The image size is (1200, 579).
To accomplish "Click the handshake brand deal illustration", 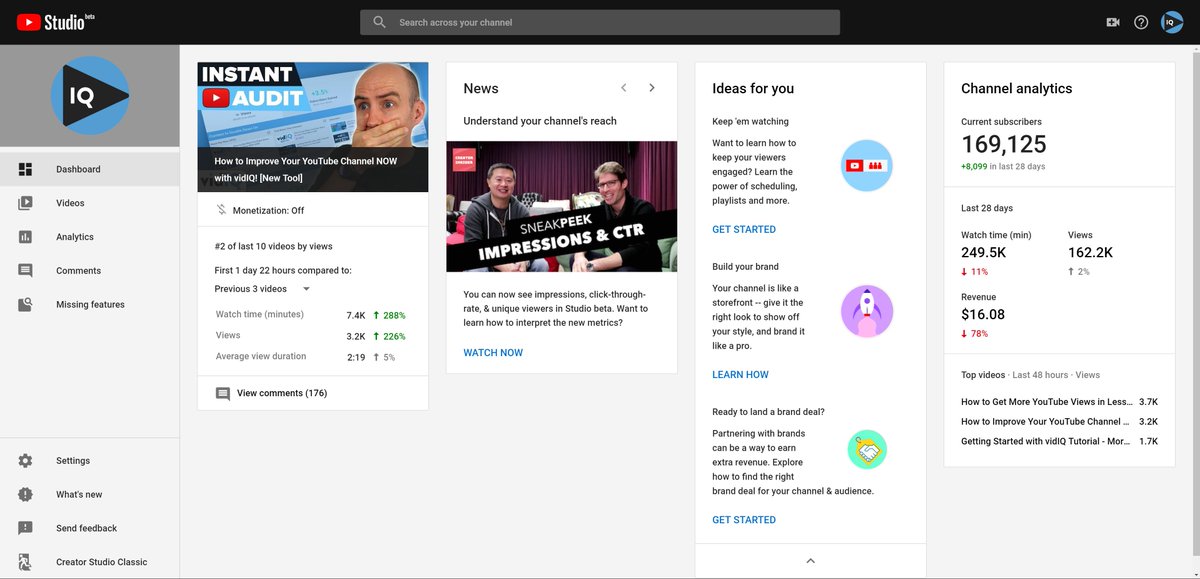I will (x=866, y=450).
